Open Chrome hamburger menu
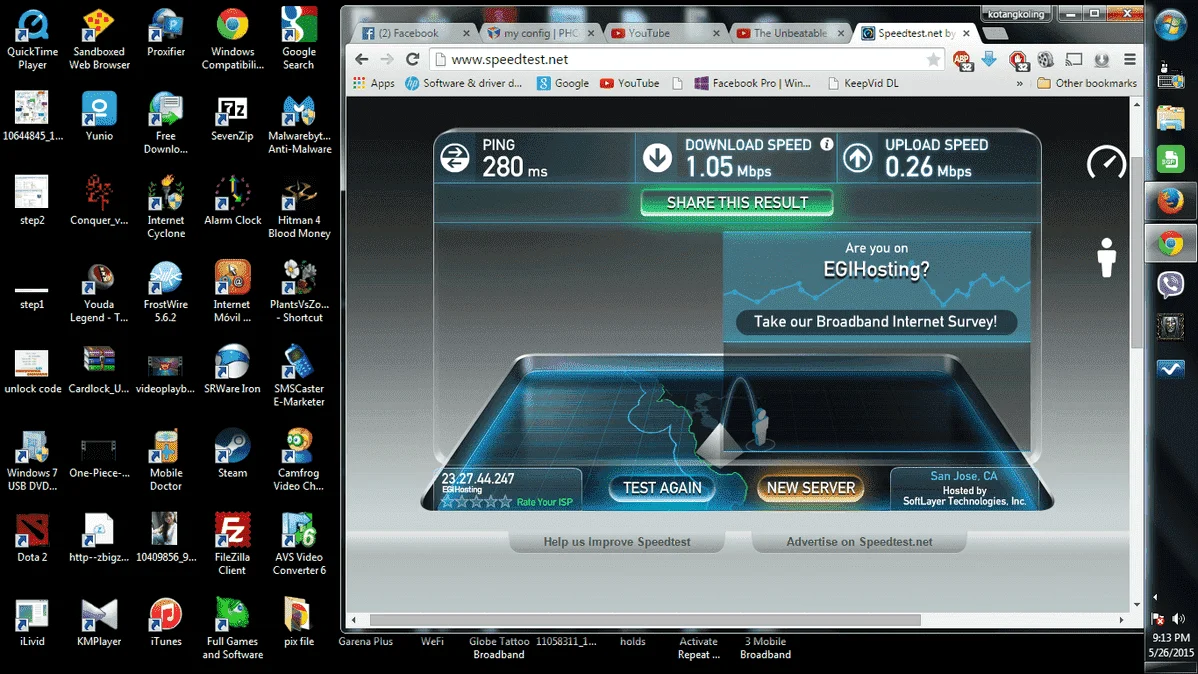 1129,59
